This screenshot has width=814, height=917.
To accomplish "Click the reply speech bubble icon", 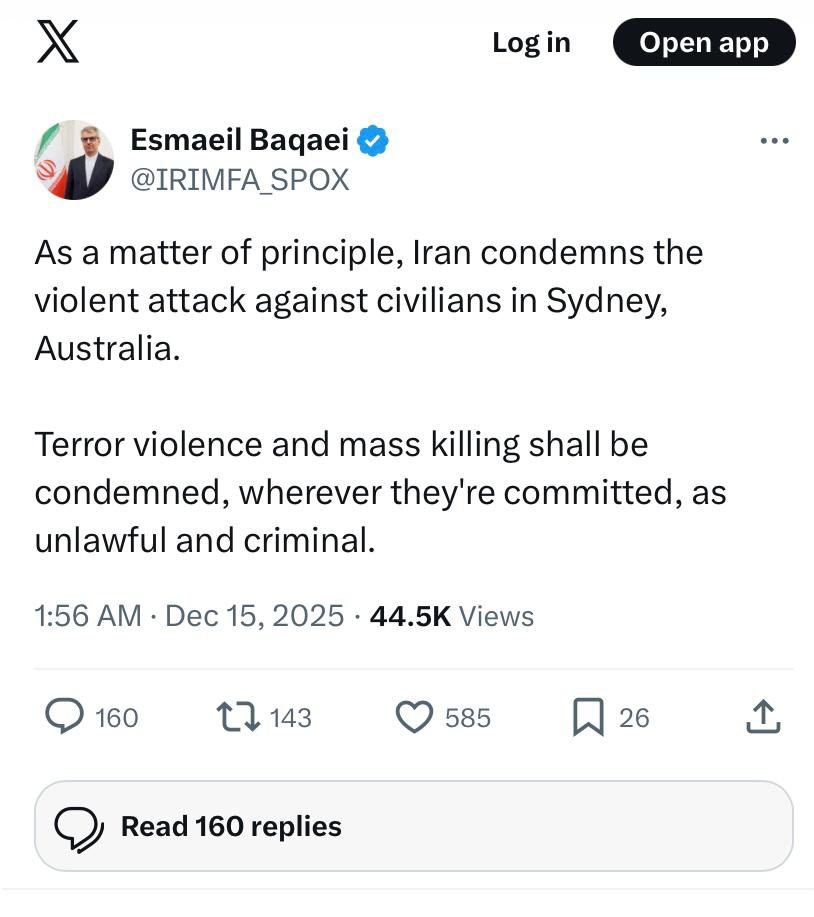I will (66, 717).
